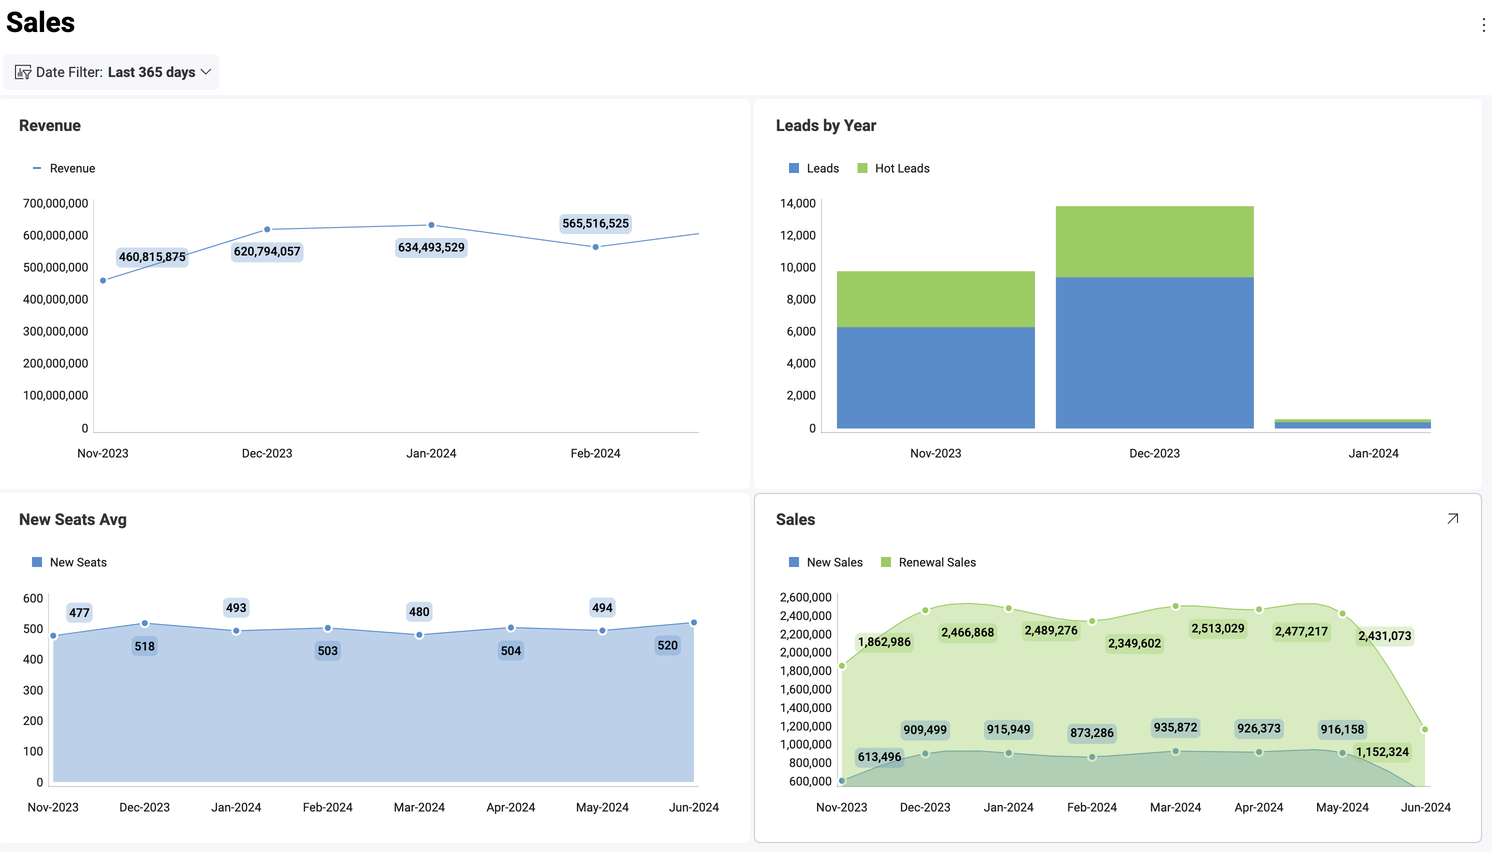Screen dimensions: 1492x852
Task: Open the dashboard three-dot overflow menu
Action: [1483, 25]
